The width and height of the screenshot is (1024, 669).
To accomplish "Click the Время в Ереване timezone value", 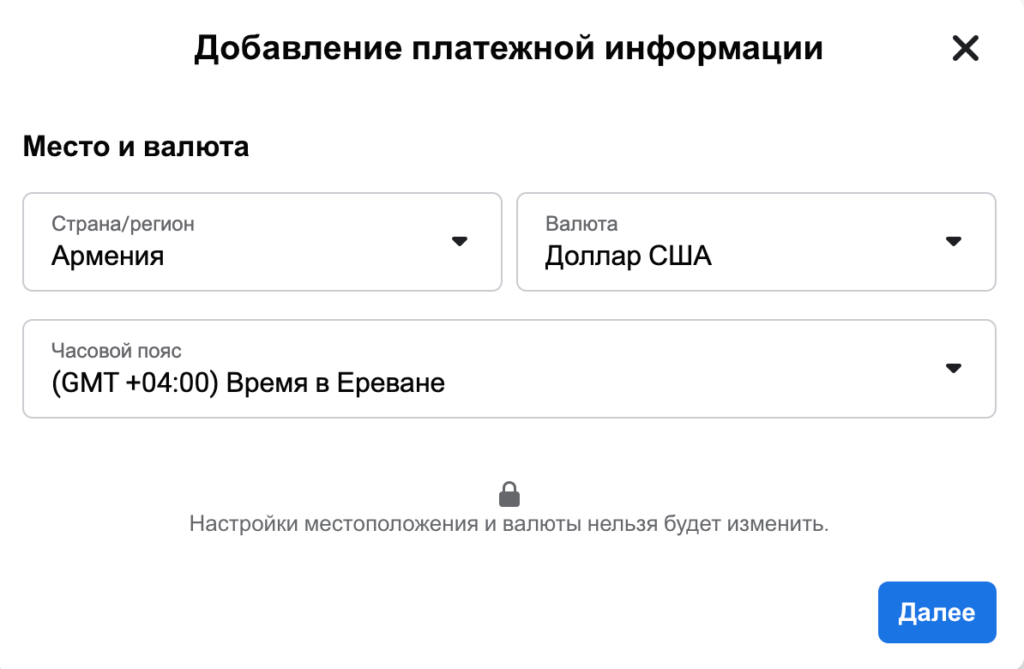I will [x=335, y=382].
